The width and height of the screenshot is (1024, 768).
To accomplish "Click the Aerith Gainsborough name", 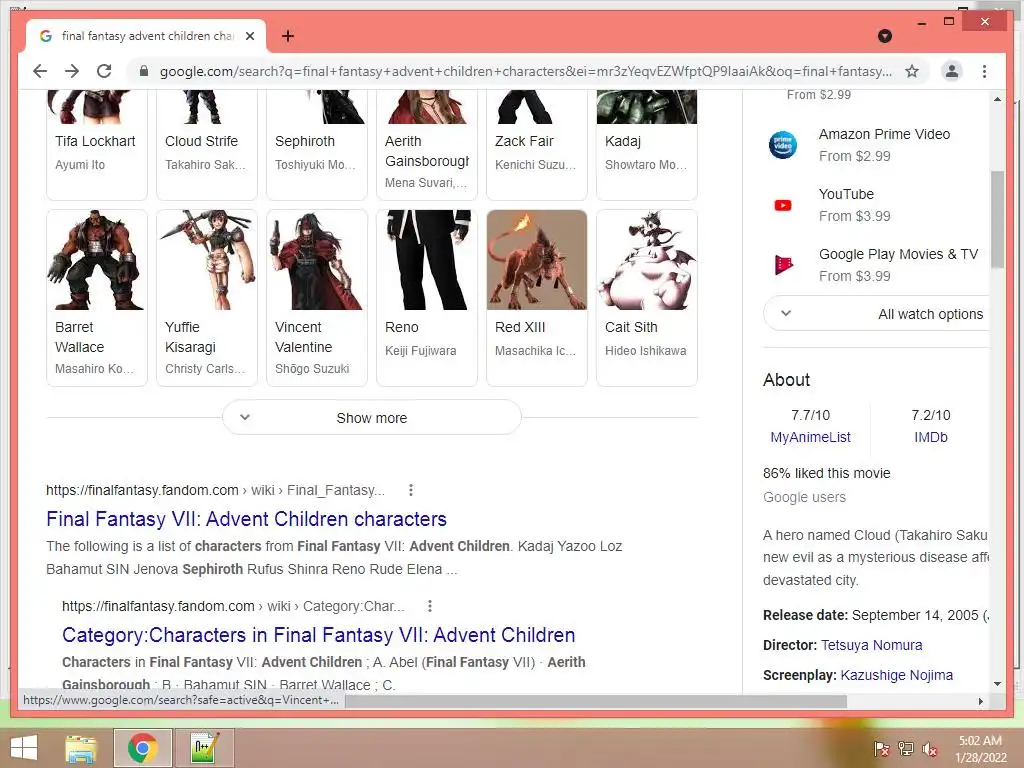I will [x=426, y=151].
